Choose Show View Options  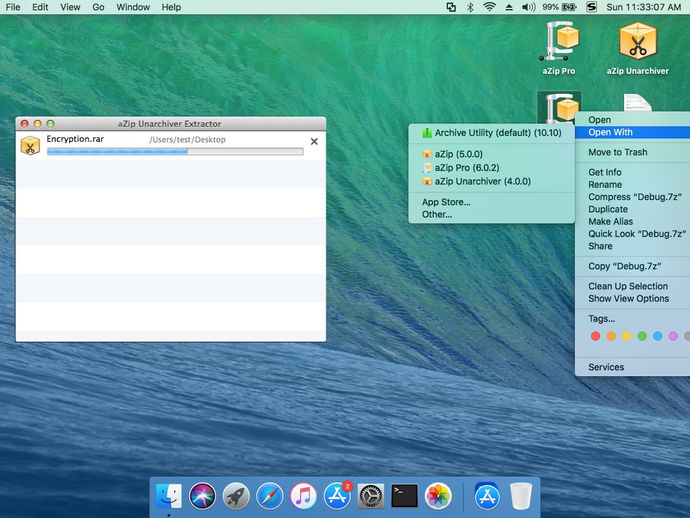(632, 298)
